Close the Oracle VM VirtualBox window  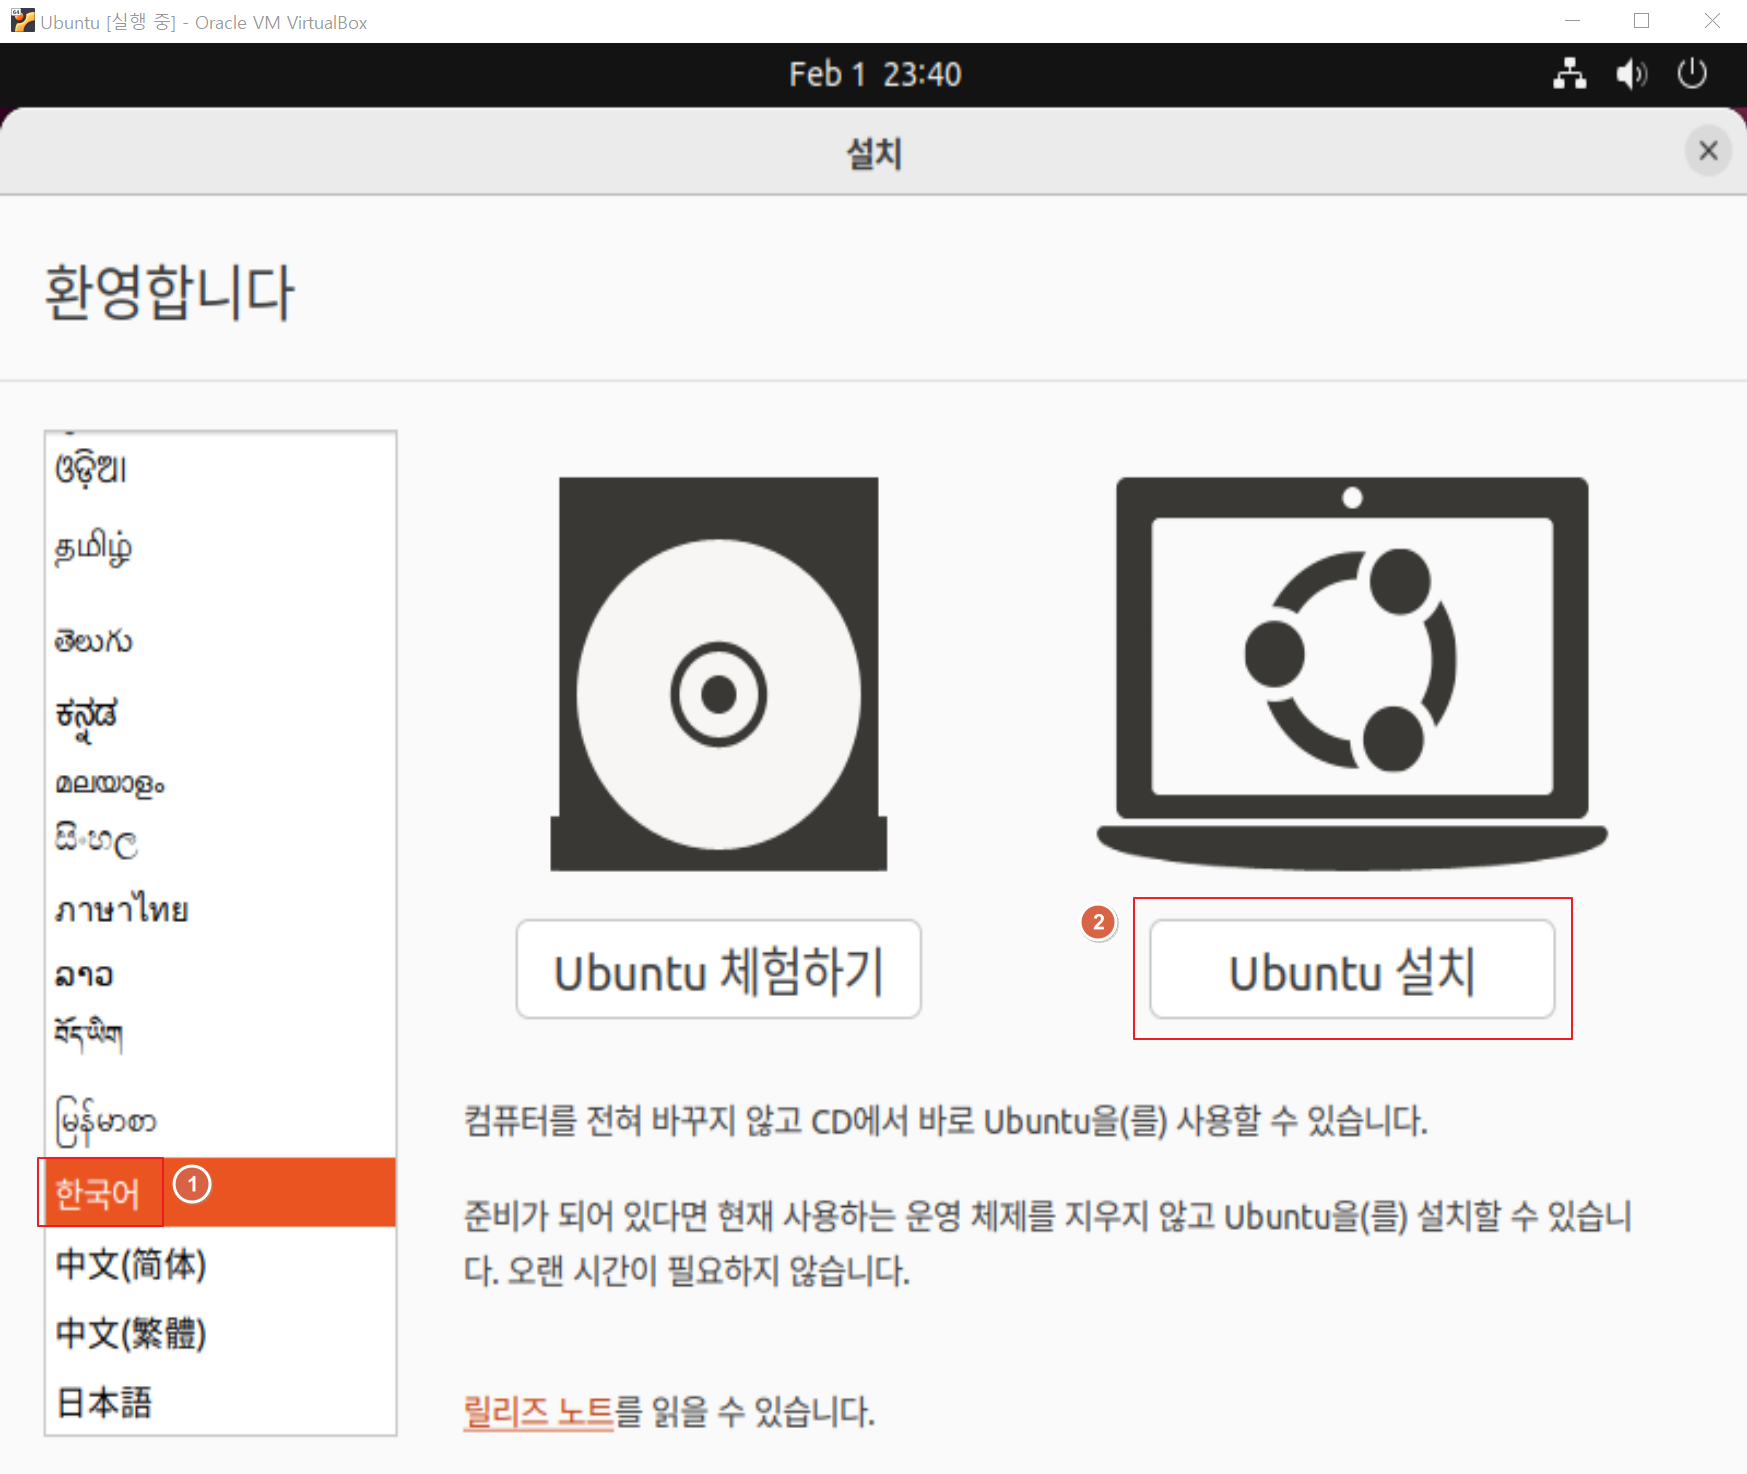[1712, 21]
